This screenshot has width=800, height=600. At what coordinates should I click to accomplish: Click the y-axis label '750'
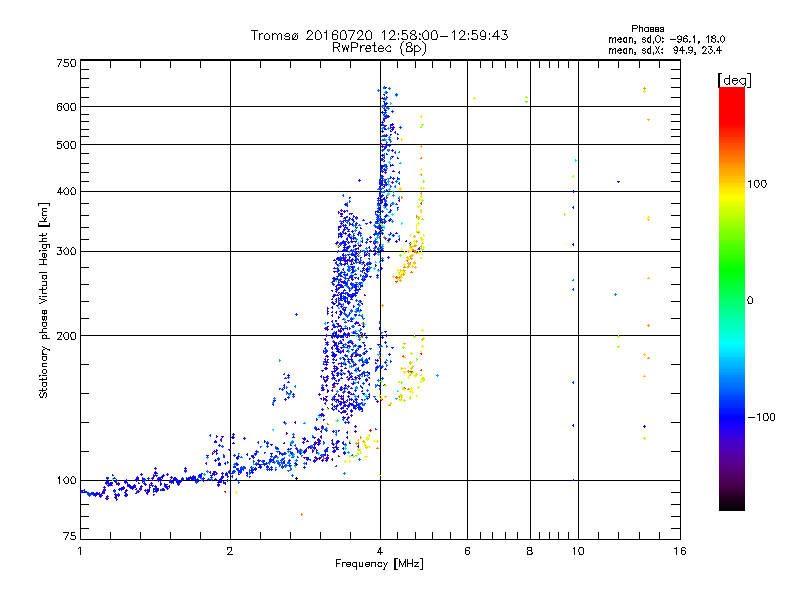(x=66, y=63)
